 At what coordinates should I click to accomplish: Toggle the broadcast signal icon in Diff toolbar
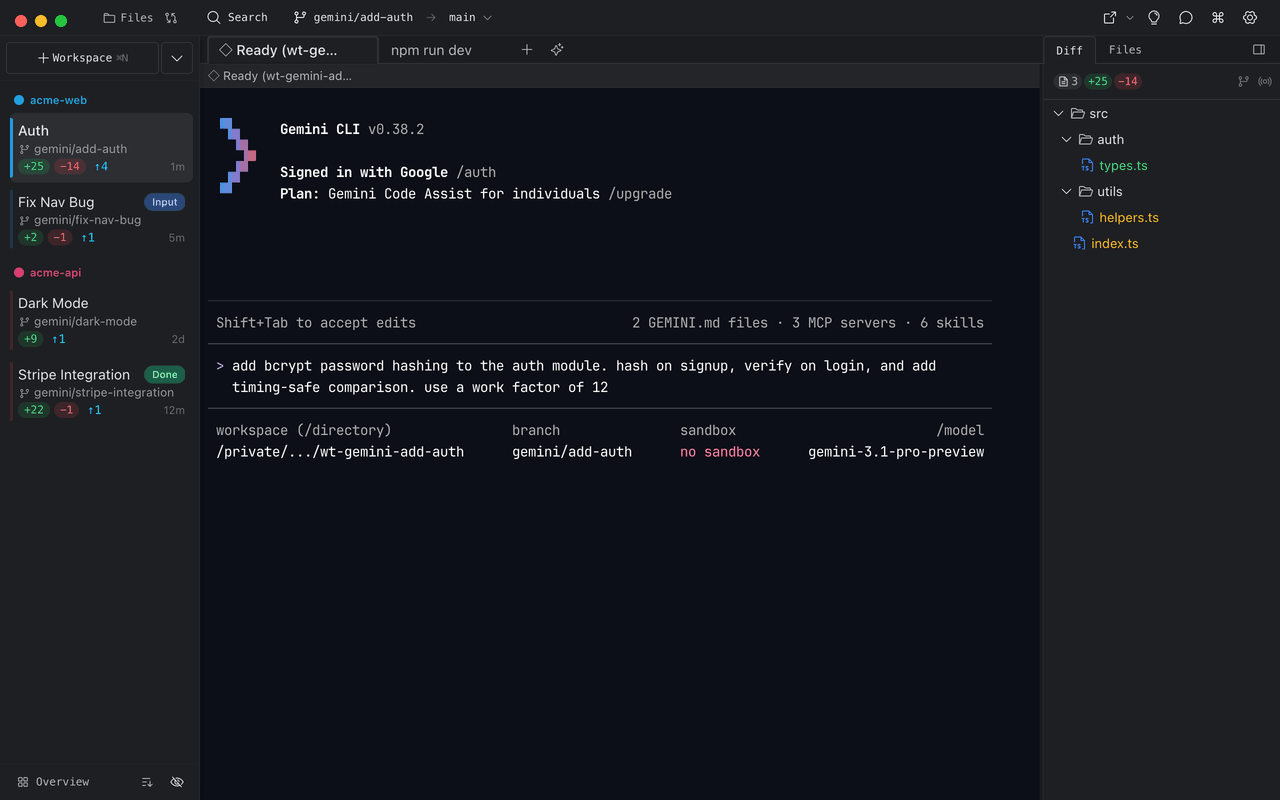[1265, 82]
